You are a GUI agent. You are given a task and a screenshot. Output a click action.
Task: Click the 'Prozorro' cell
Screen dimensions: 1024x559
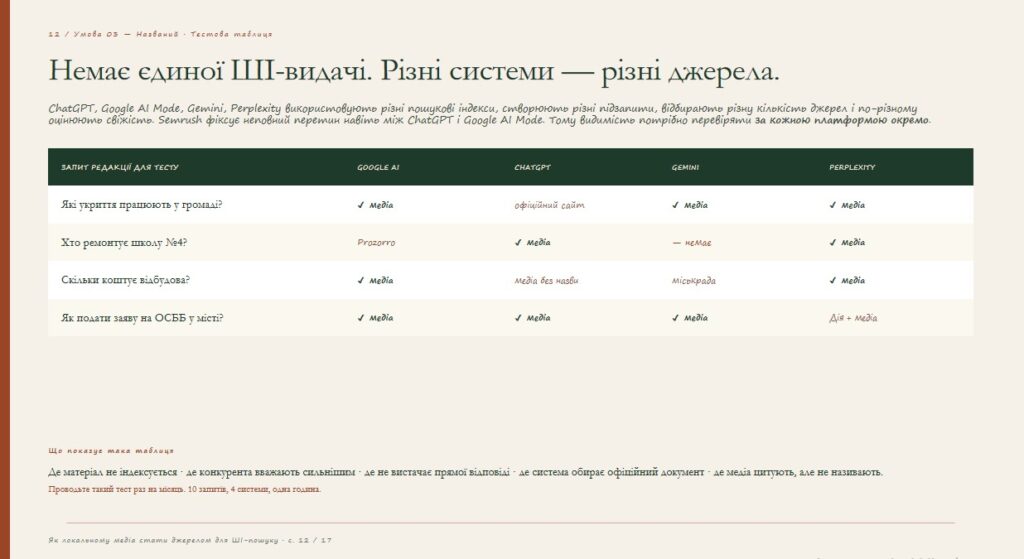(376, 242)
